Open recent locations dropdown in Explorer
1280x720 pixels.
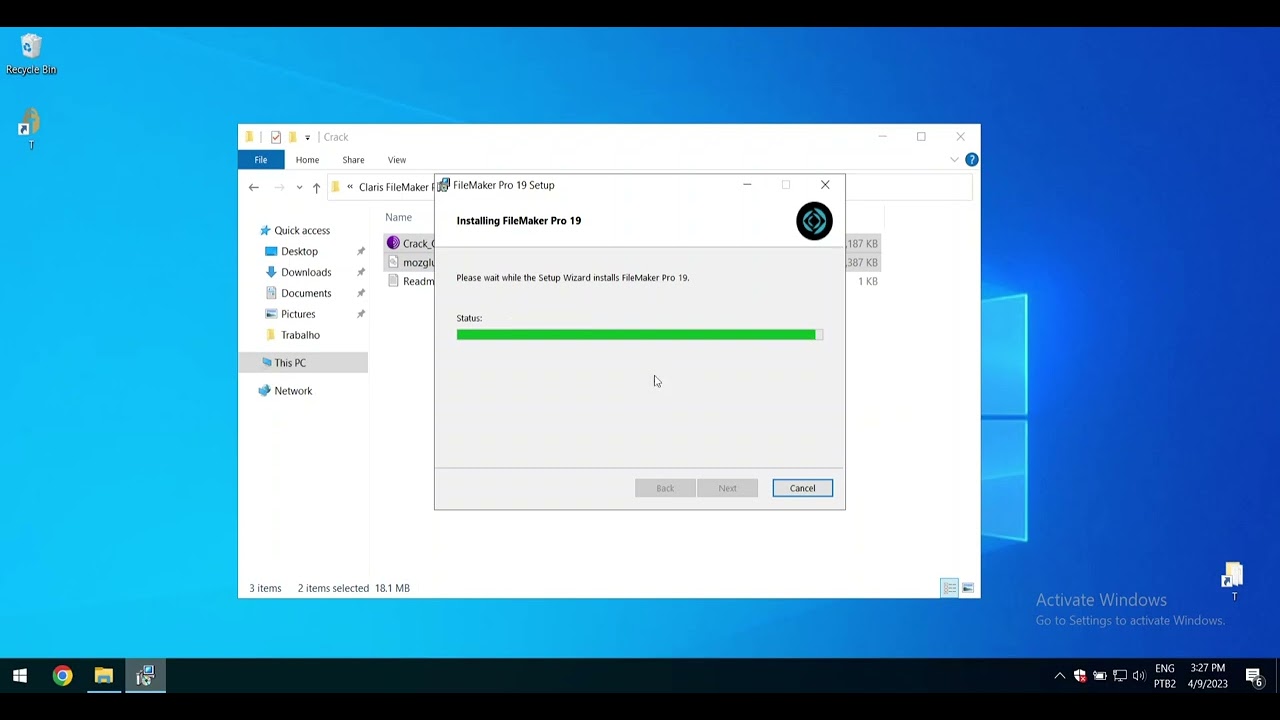(299, 187)
